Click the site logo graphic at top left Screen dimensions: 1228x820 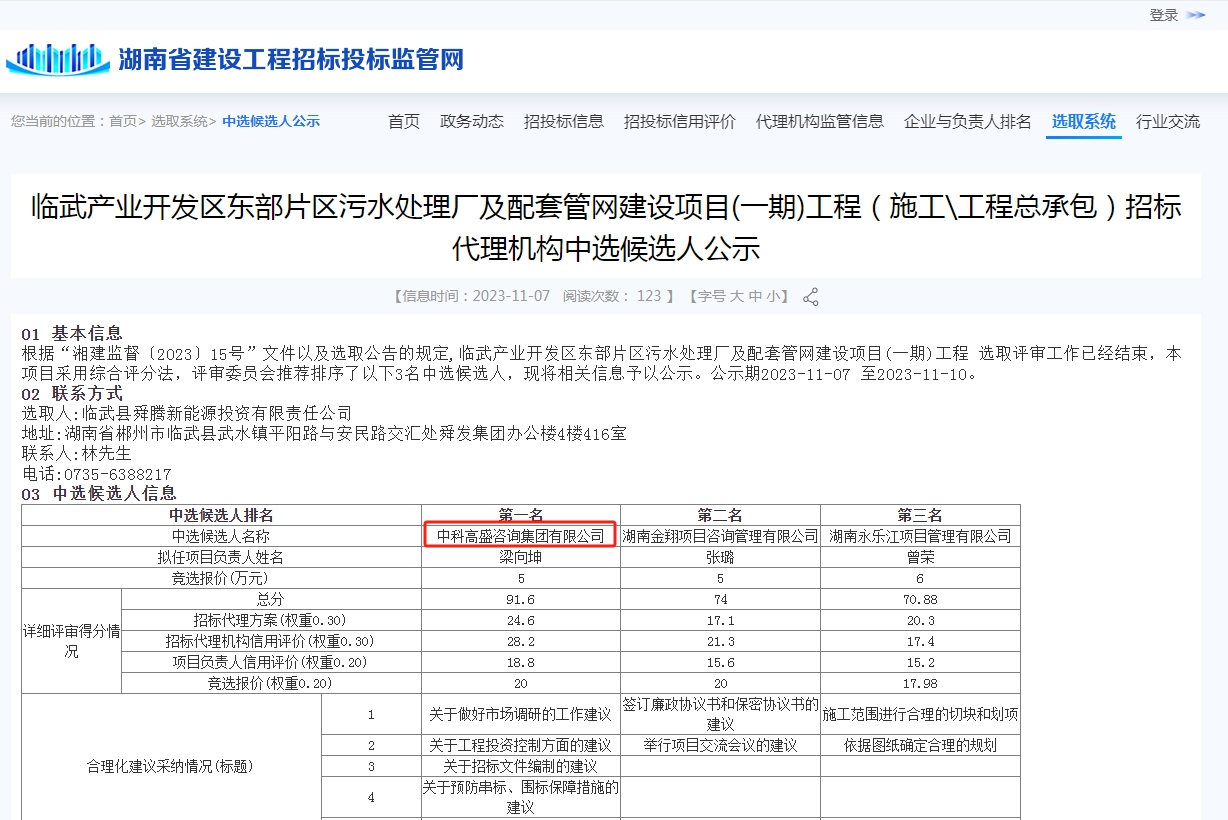[x=58, y=59]
